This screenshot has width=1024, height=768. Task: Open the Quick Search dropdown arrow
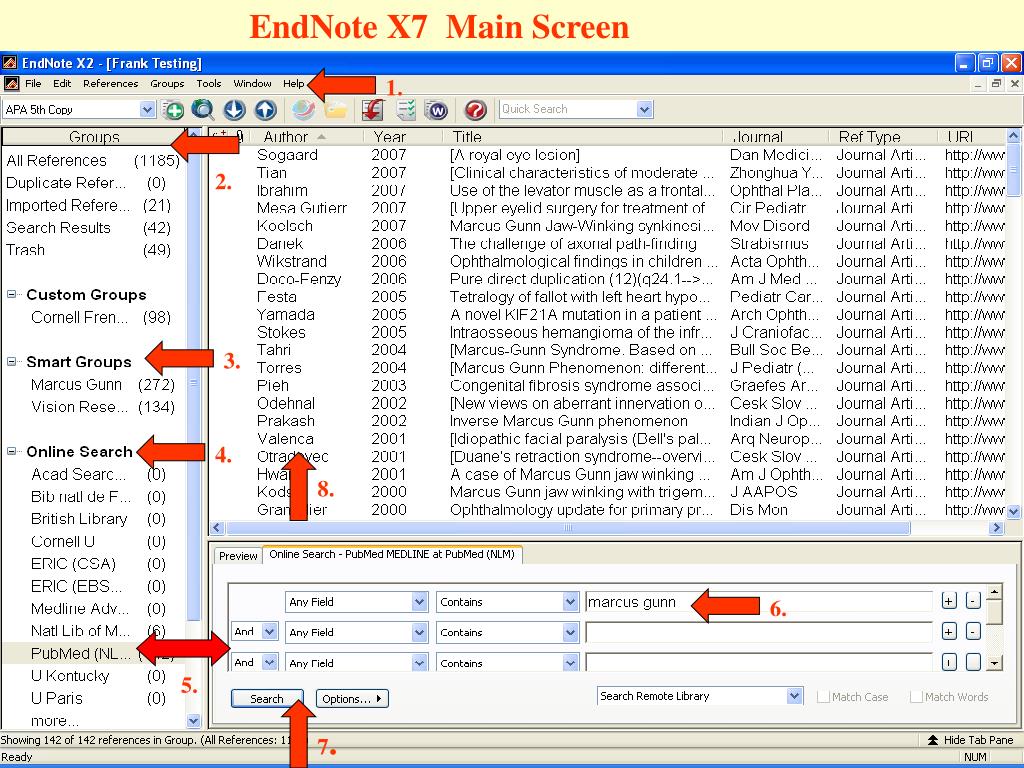[645, 109]
